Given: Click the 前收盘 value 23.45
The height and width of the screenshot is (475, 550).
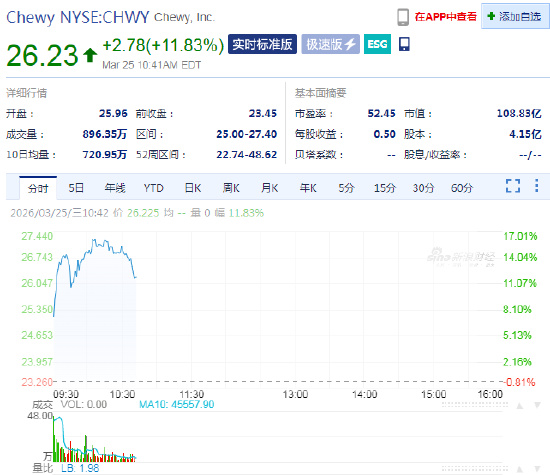Looking at the screenshot, I should (x=263, y=113).
